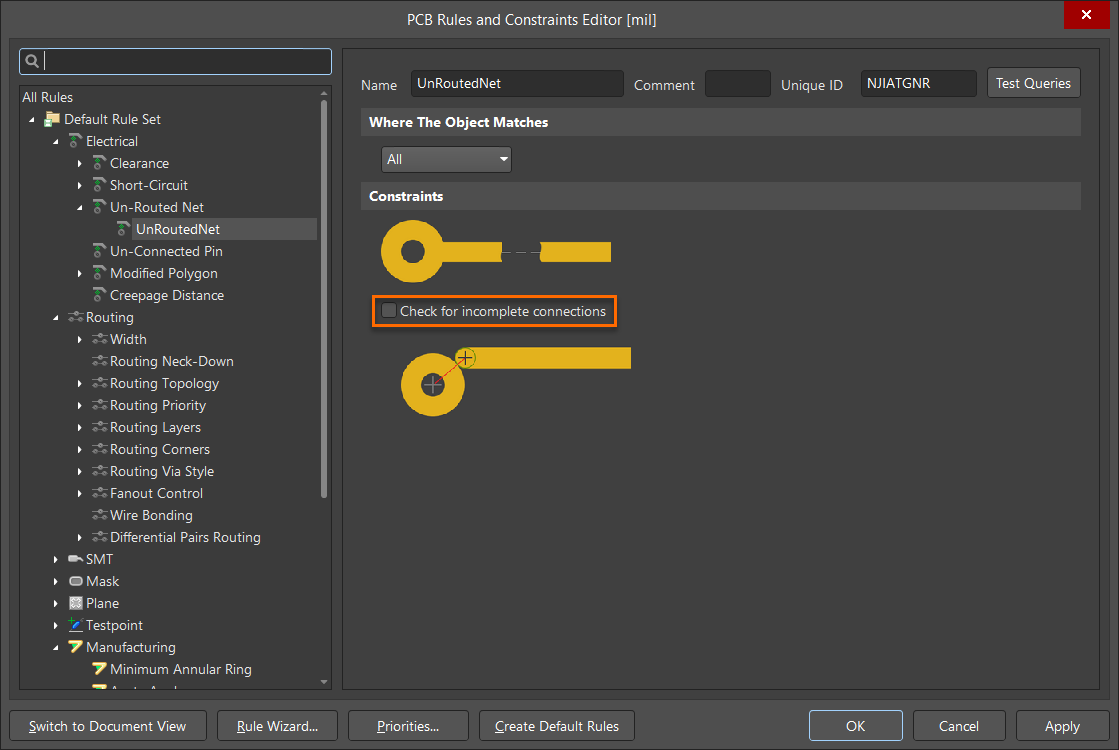The width and height of the screenshot is (1119, 750).
Task: Click the Un-Routed Net rule type icon
Action: pos(99,208)
